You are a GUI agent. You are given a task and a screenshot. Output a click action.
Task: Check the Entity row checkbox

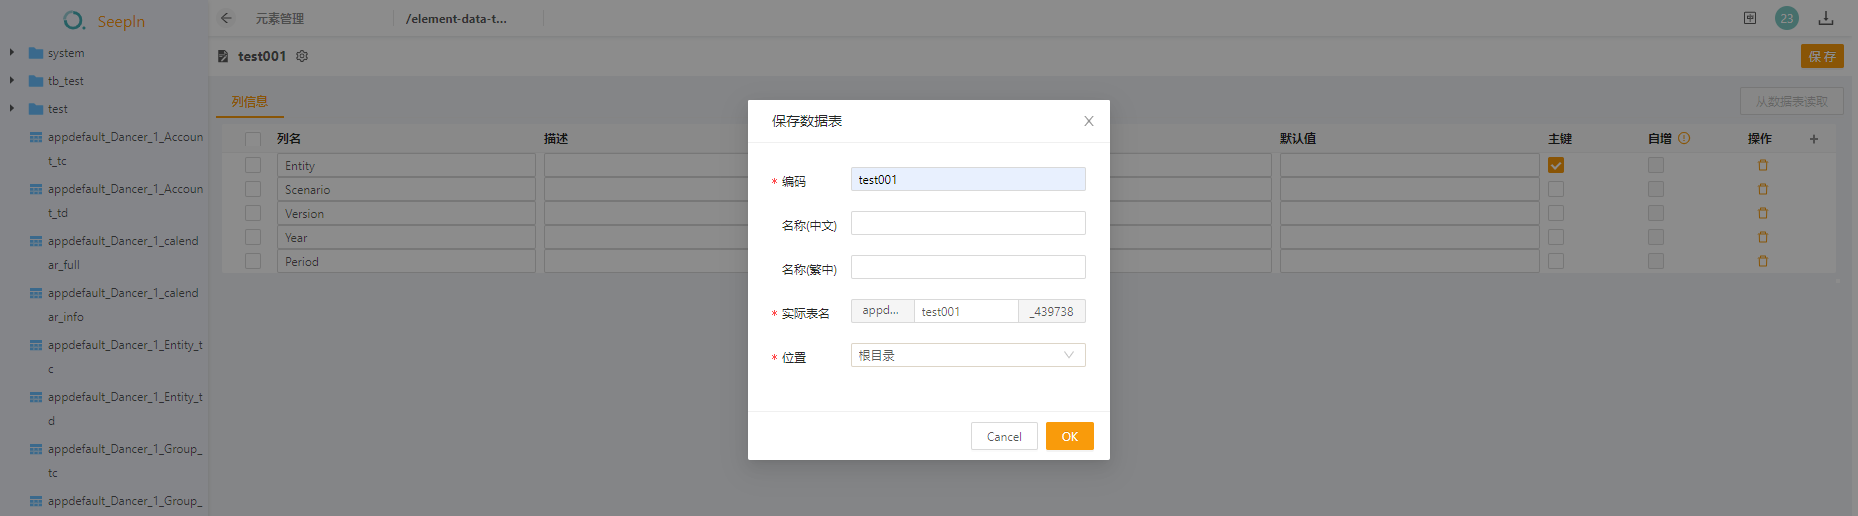pos(253,165)
